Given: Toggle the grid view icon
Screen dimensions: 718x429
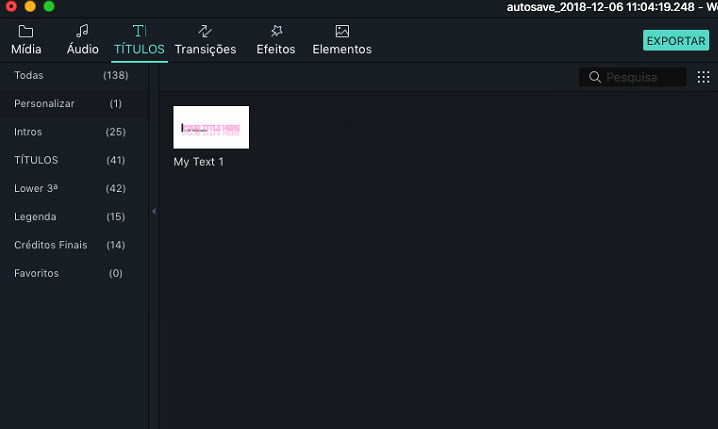Looking at the screenshot, I should coord(703,77).
